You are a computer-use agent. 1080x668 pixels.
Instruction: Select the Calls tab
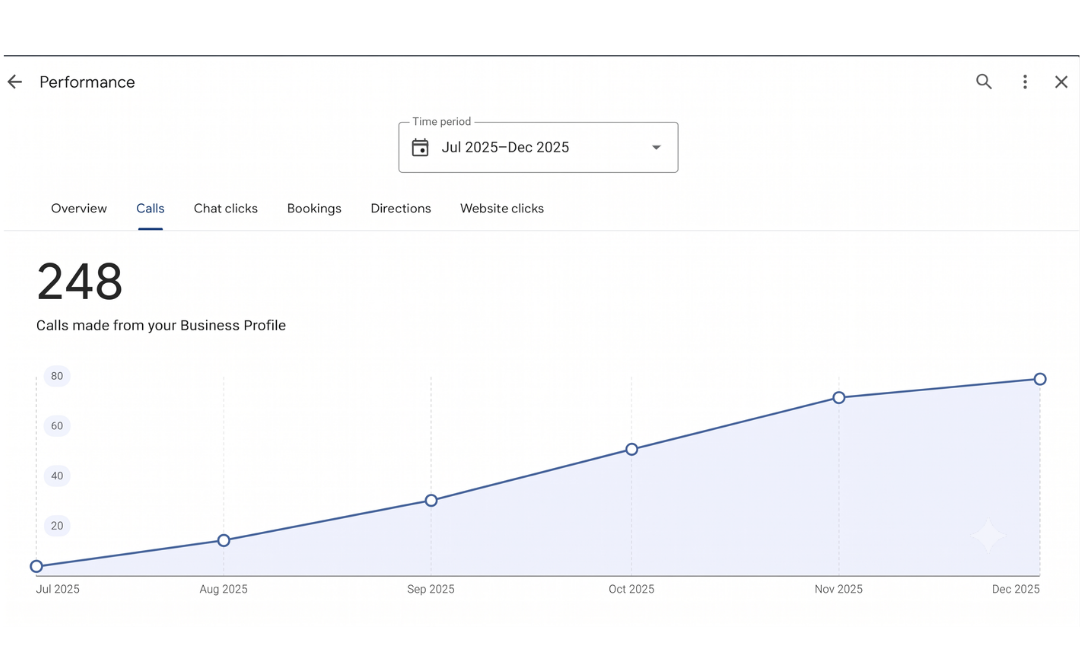(150, 209)
